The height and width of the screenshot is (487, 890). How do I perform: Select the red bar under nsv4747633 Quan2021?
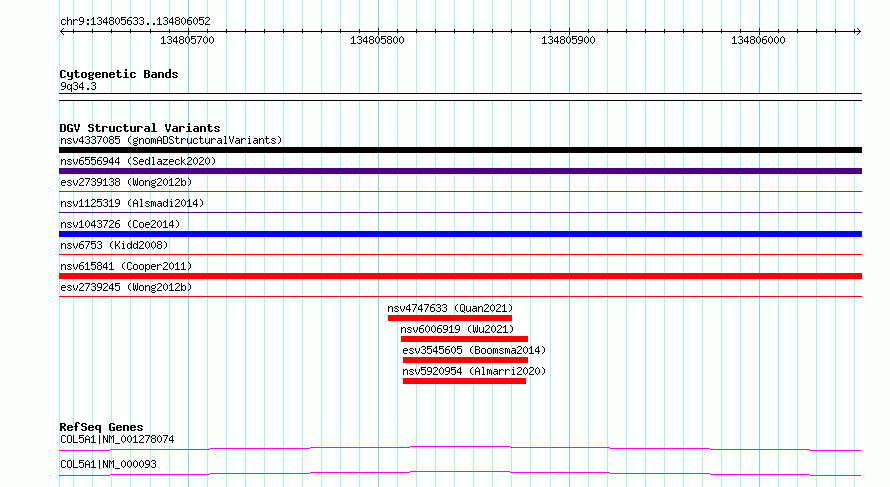450,318
